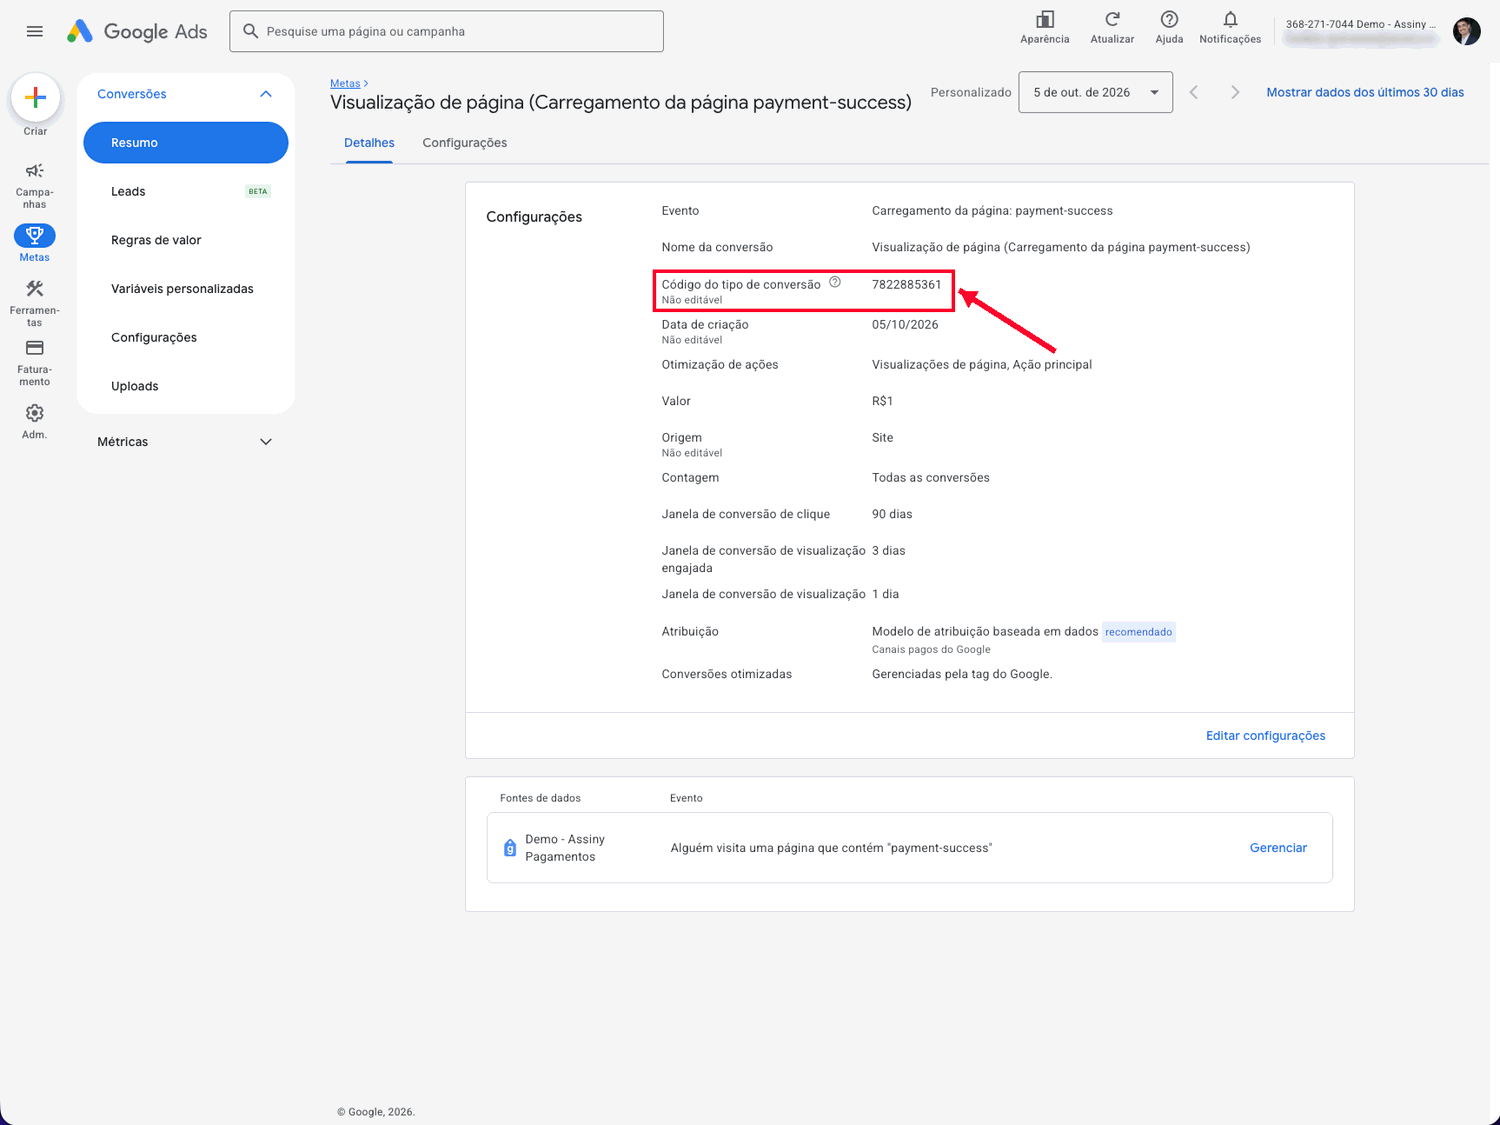Screen dimensions: 1500x1125
Task: Select Resumo in the sidebar
Action: pyautogui.click(x=186, y=143)
